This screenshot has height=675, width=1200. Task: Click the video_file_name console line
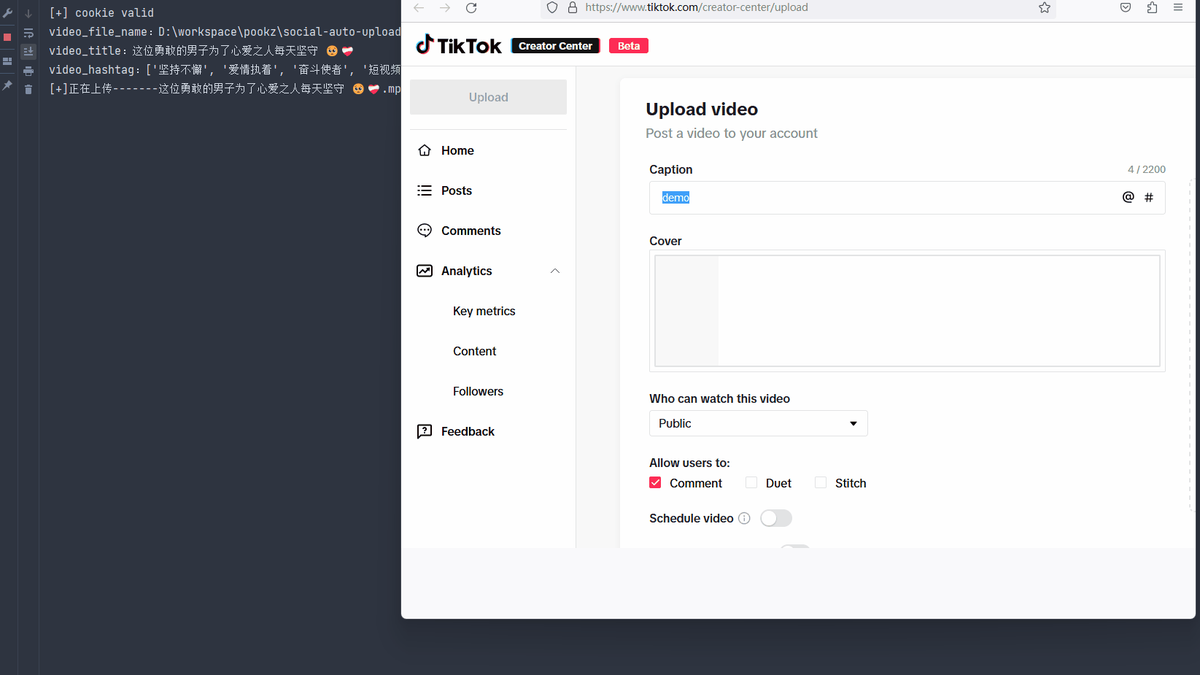tap(224, 32)
